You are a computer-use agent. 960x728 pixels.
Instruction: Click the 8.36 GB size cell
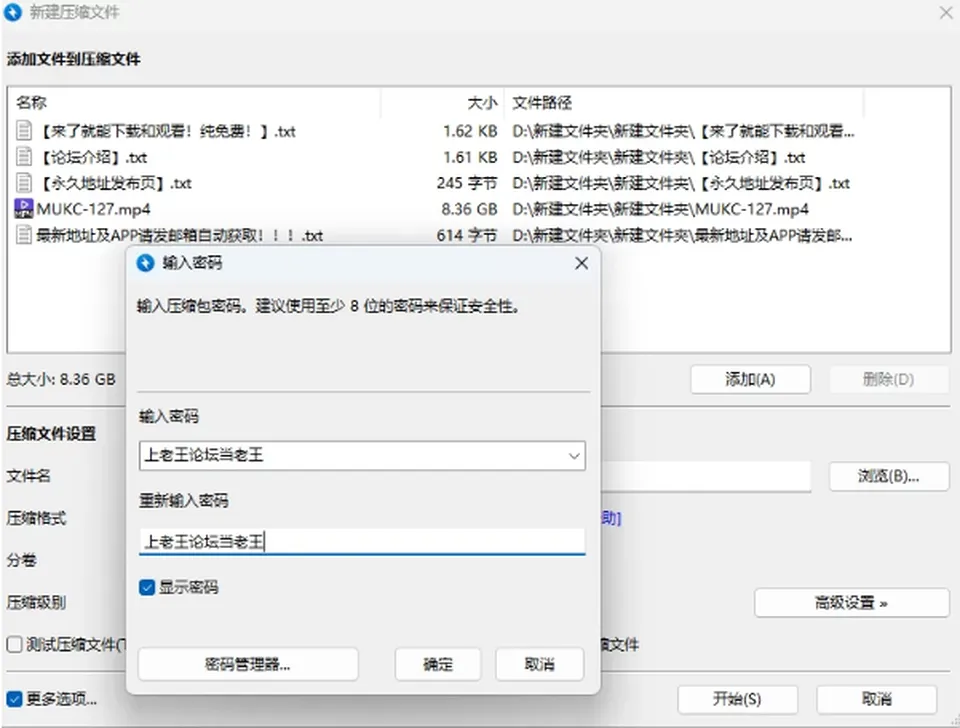[469, 209]
